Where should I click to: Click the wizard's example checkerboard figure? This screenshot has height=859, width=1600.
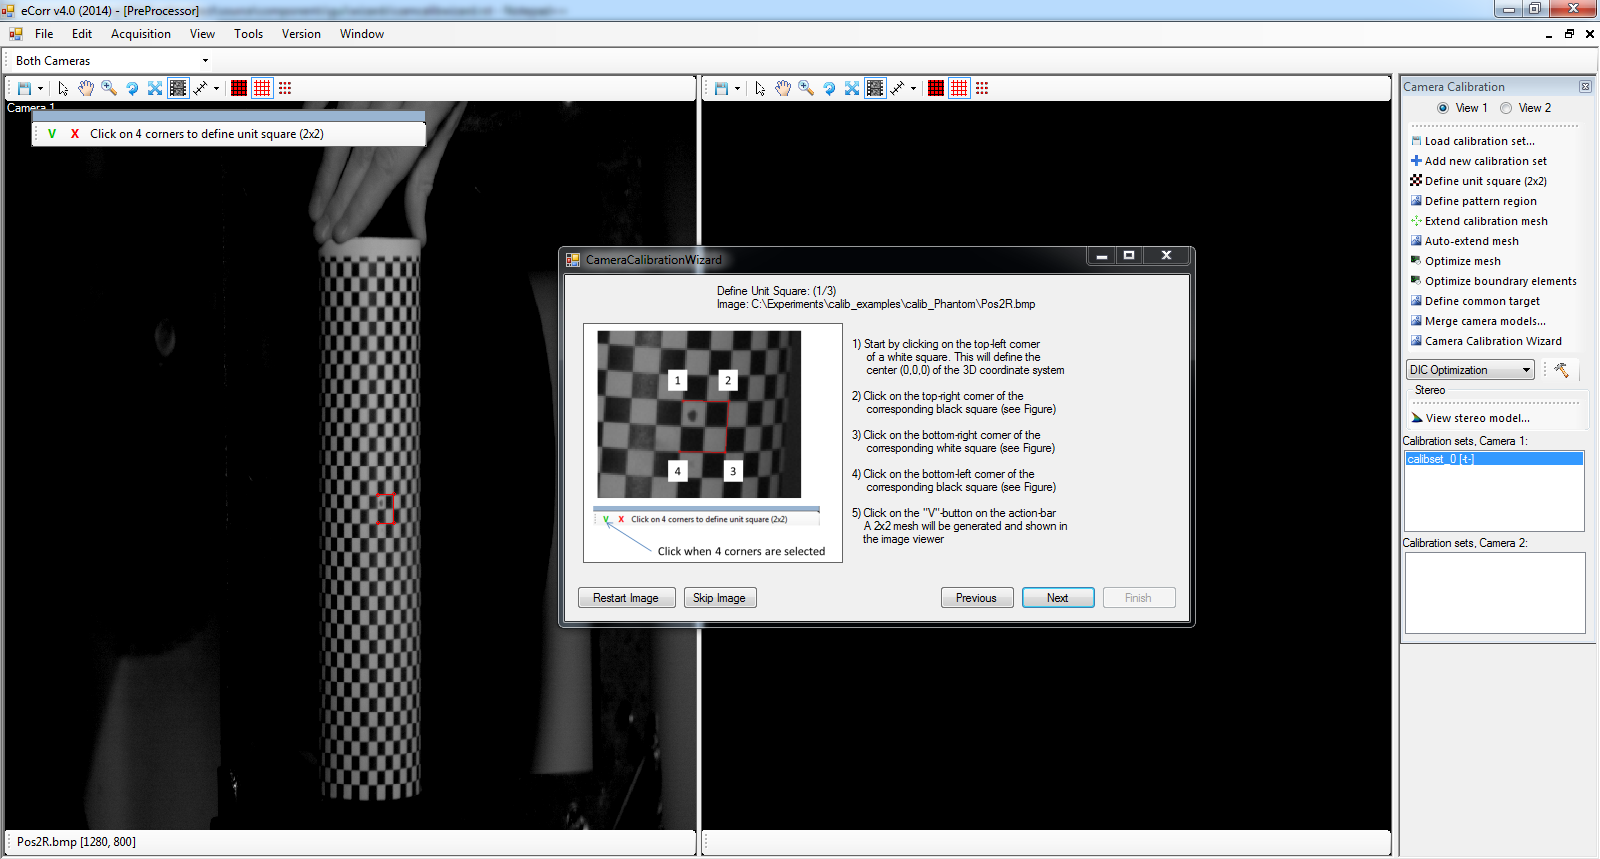coord(699,414)
